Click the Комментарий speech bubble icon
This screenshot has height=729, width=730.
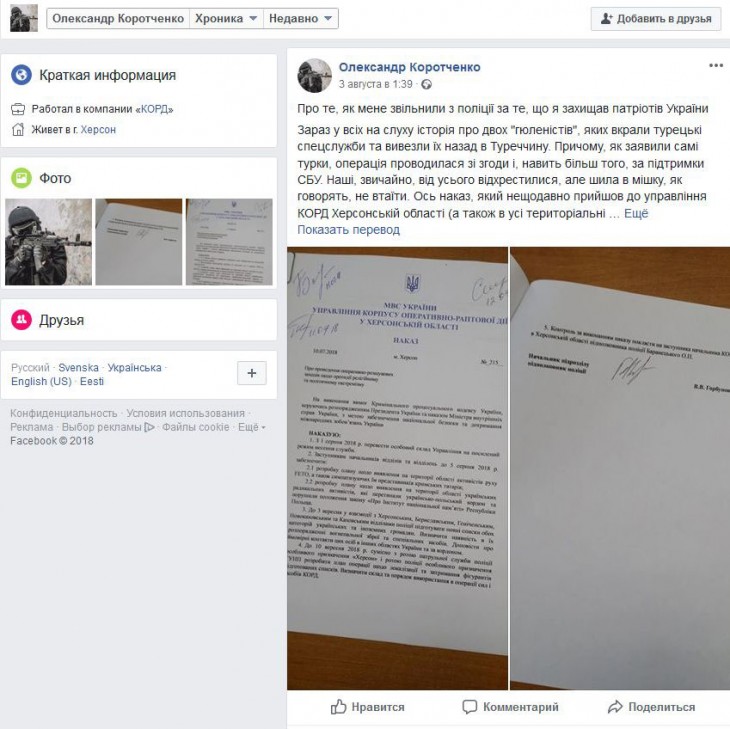[x=470, y=707]
